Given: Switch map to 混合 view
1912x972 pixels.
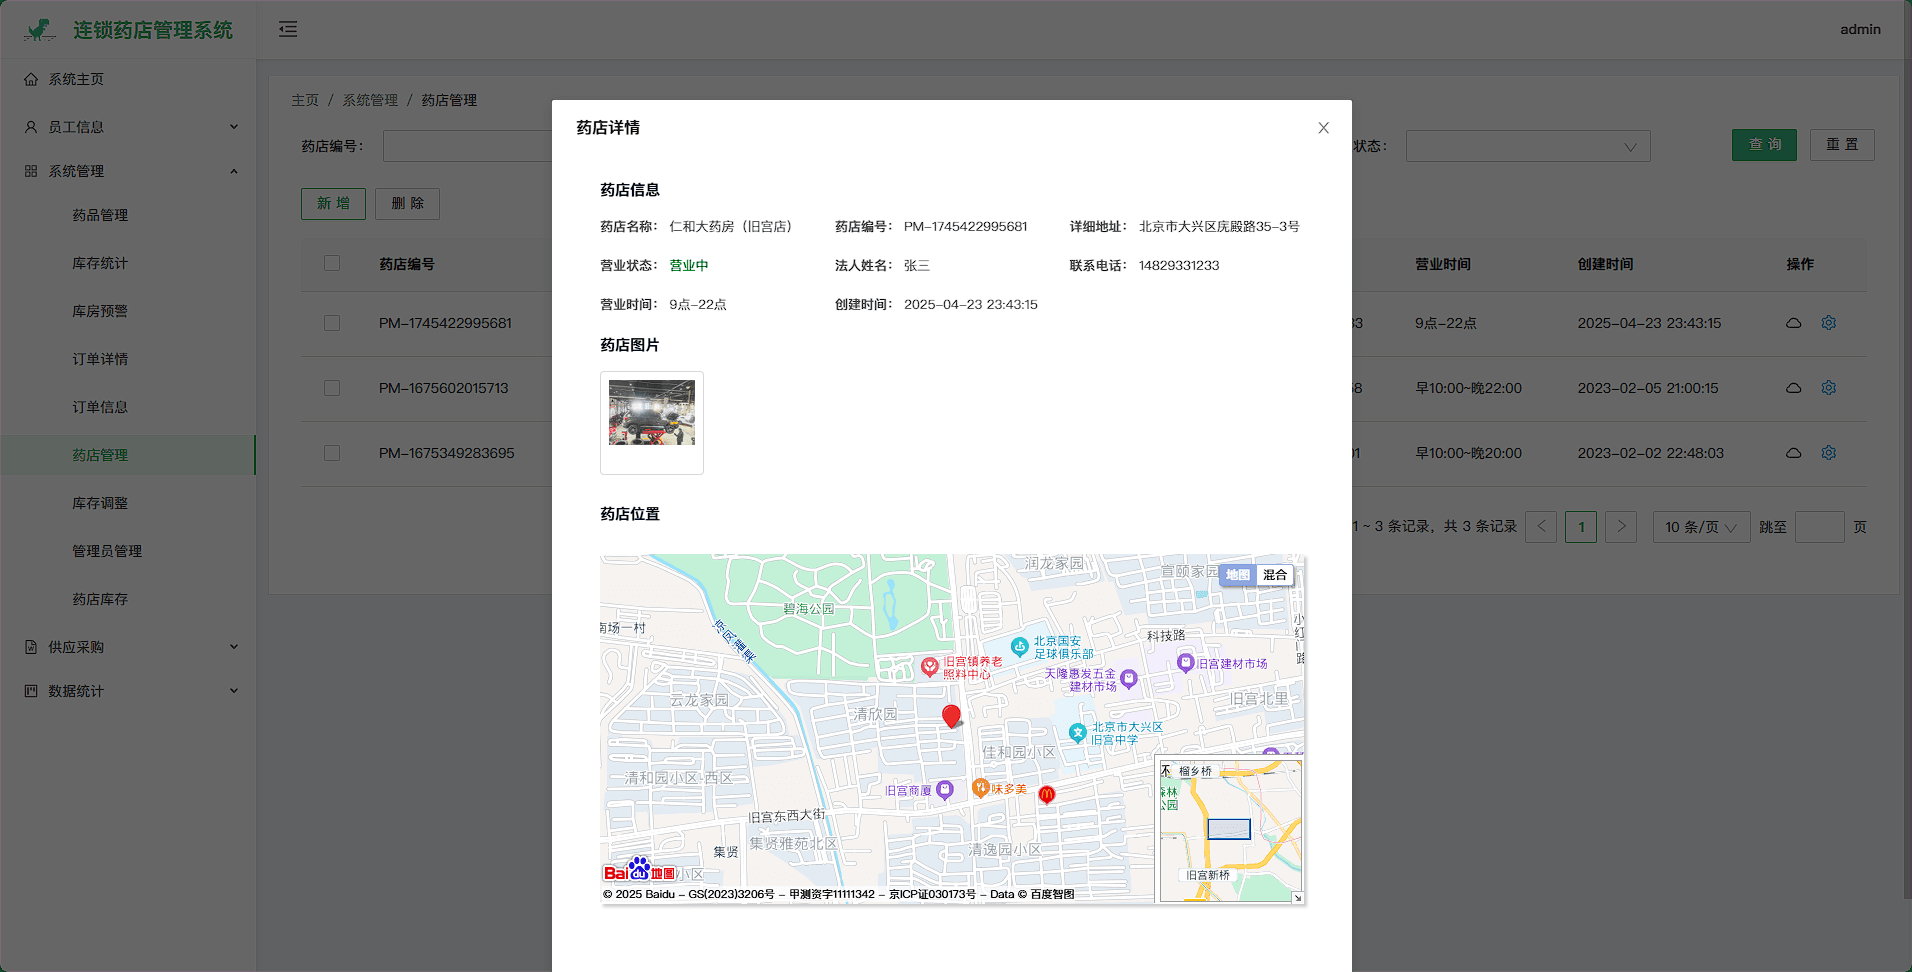Looking at the screenshot, I should 1274,575.
